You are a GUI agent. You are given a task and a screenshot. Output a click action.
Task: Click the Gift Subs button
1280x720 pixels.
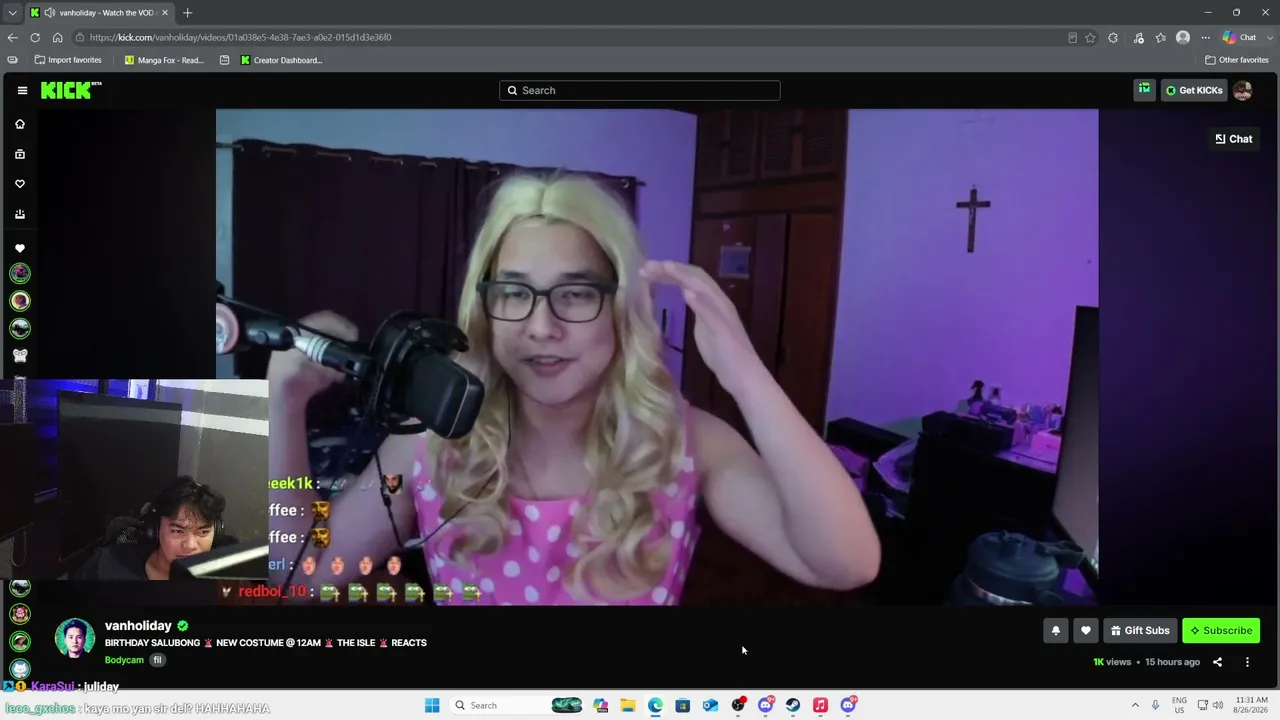1140,631
